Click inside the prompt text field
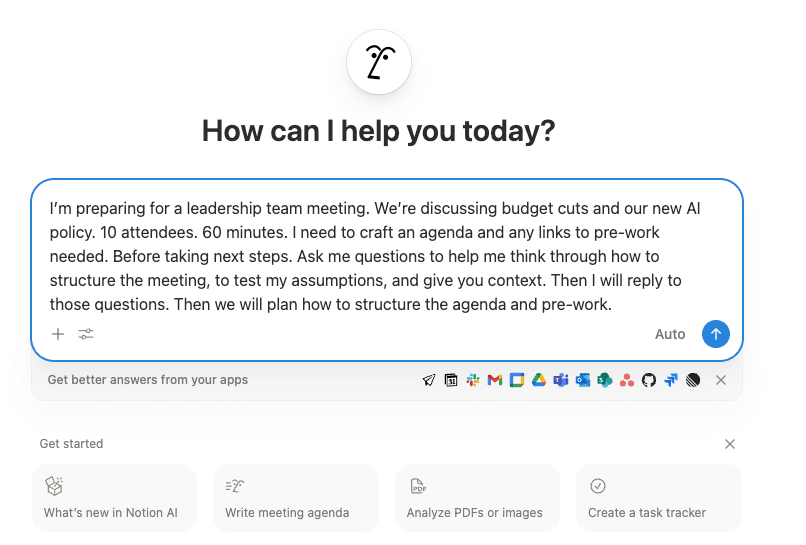Image resolution: width=806 pixels, height=545 pixels. click(x=386, y=256)
